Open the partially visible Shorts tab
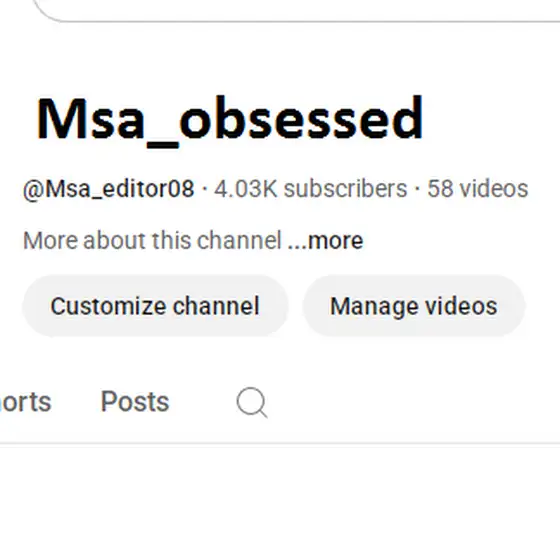 click(x=25, y=402)
